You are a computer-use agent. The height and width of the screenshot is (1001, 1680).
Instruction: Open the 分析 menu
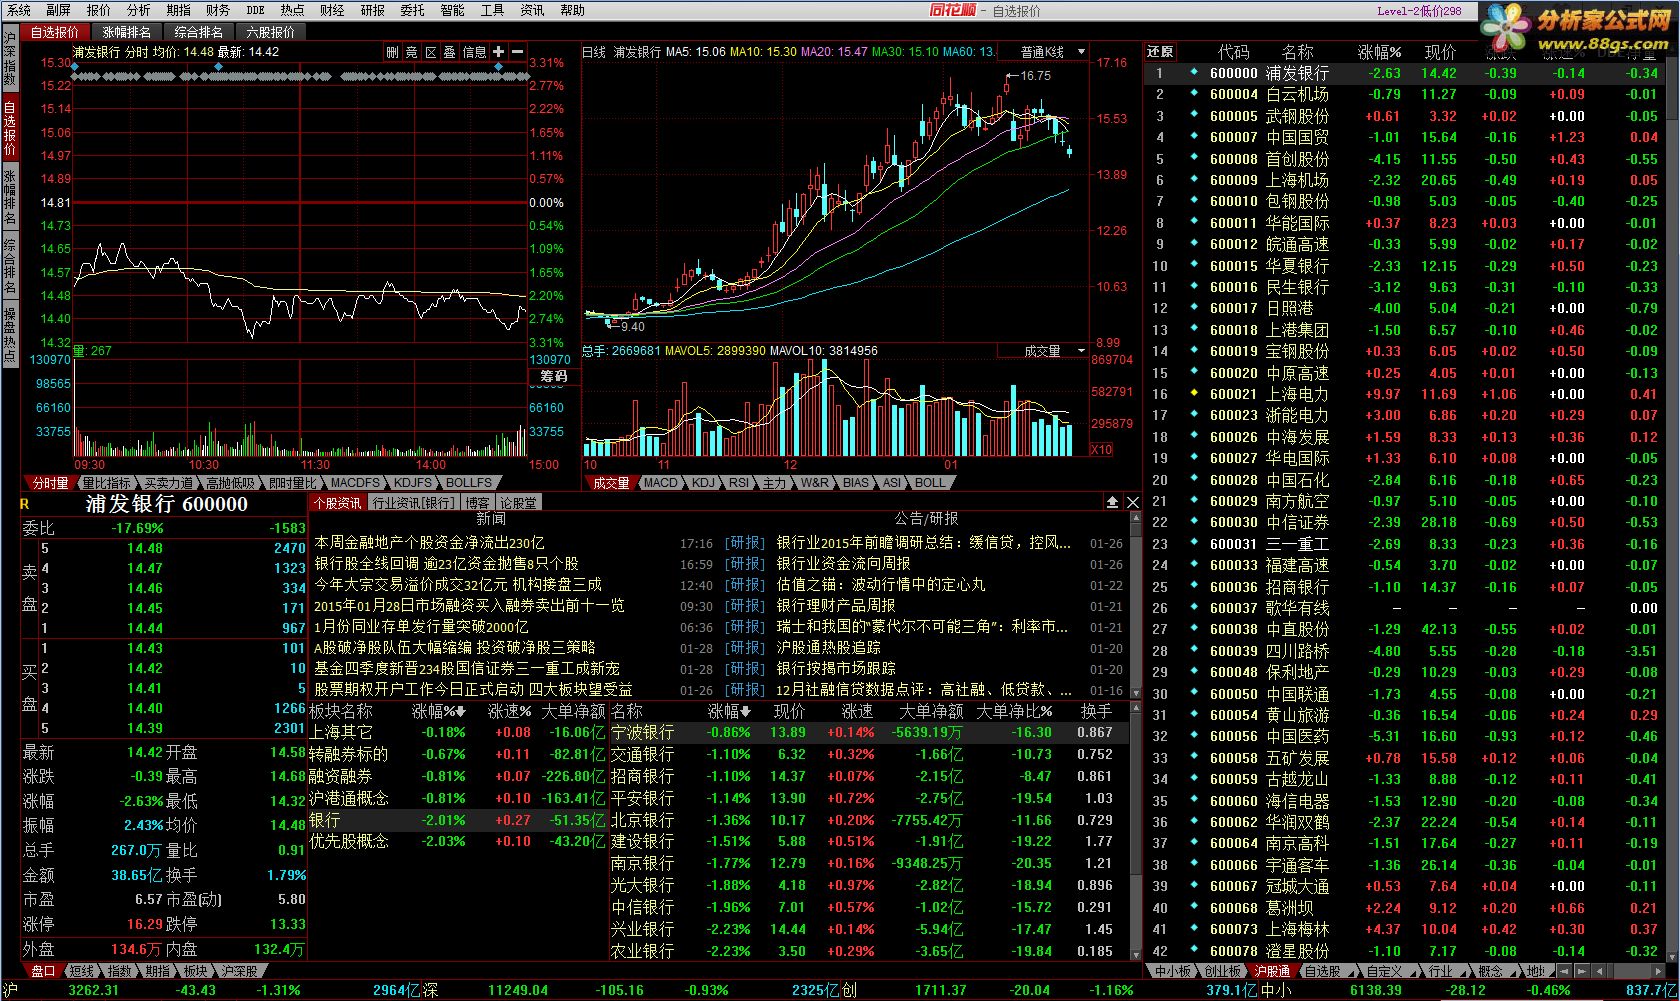coord(138,10)
